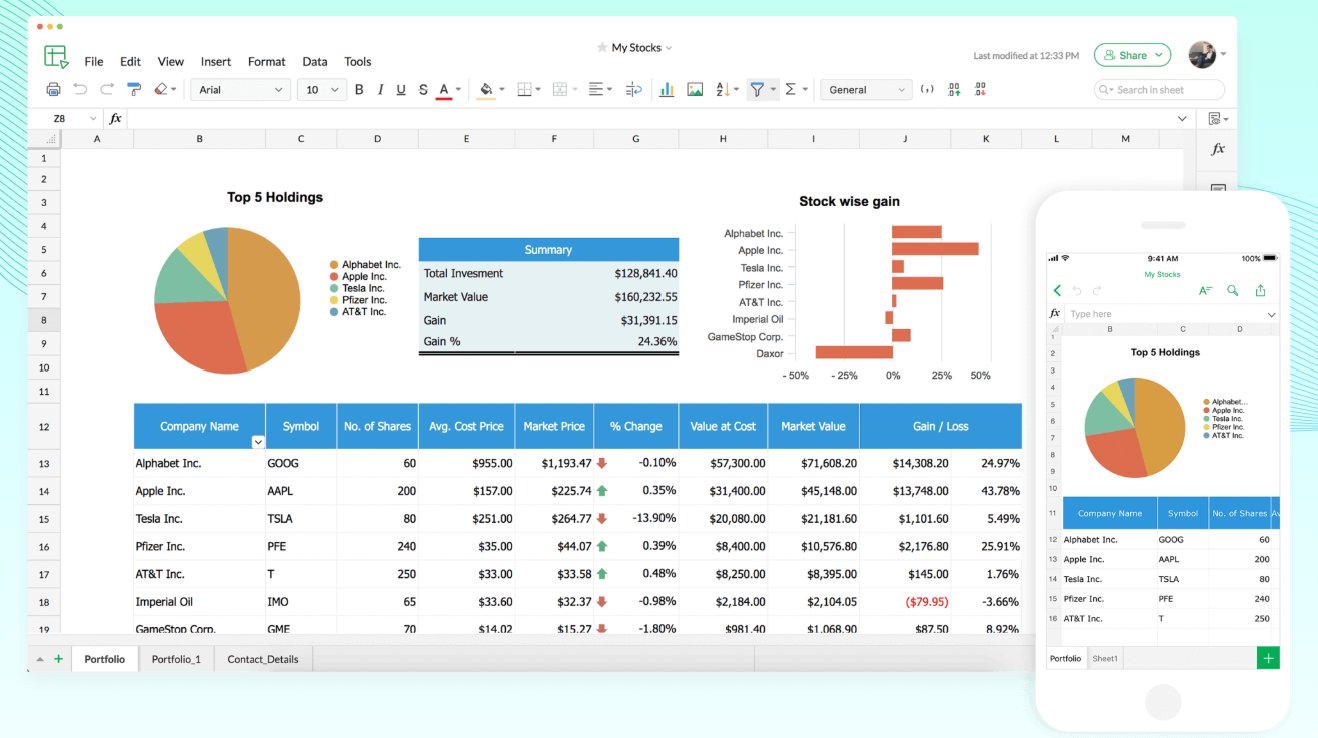The width and height of the screenshot is (1318, 738).
Task: Undo the last action
Action: point(80,89)
